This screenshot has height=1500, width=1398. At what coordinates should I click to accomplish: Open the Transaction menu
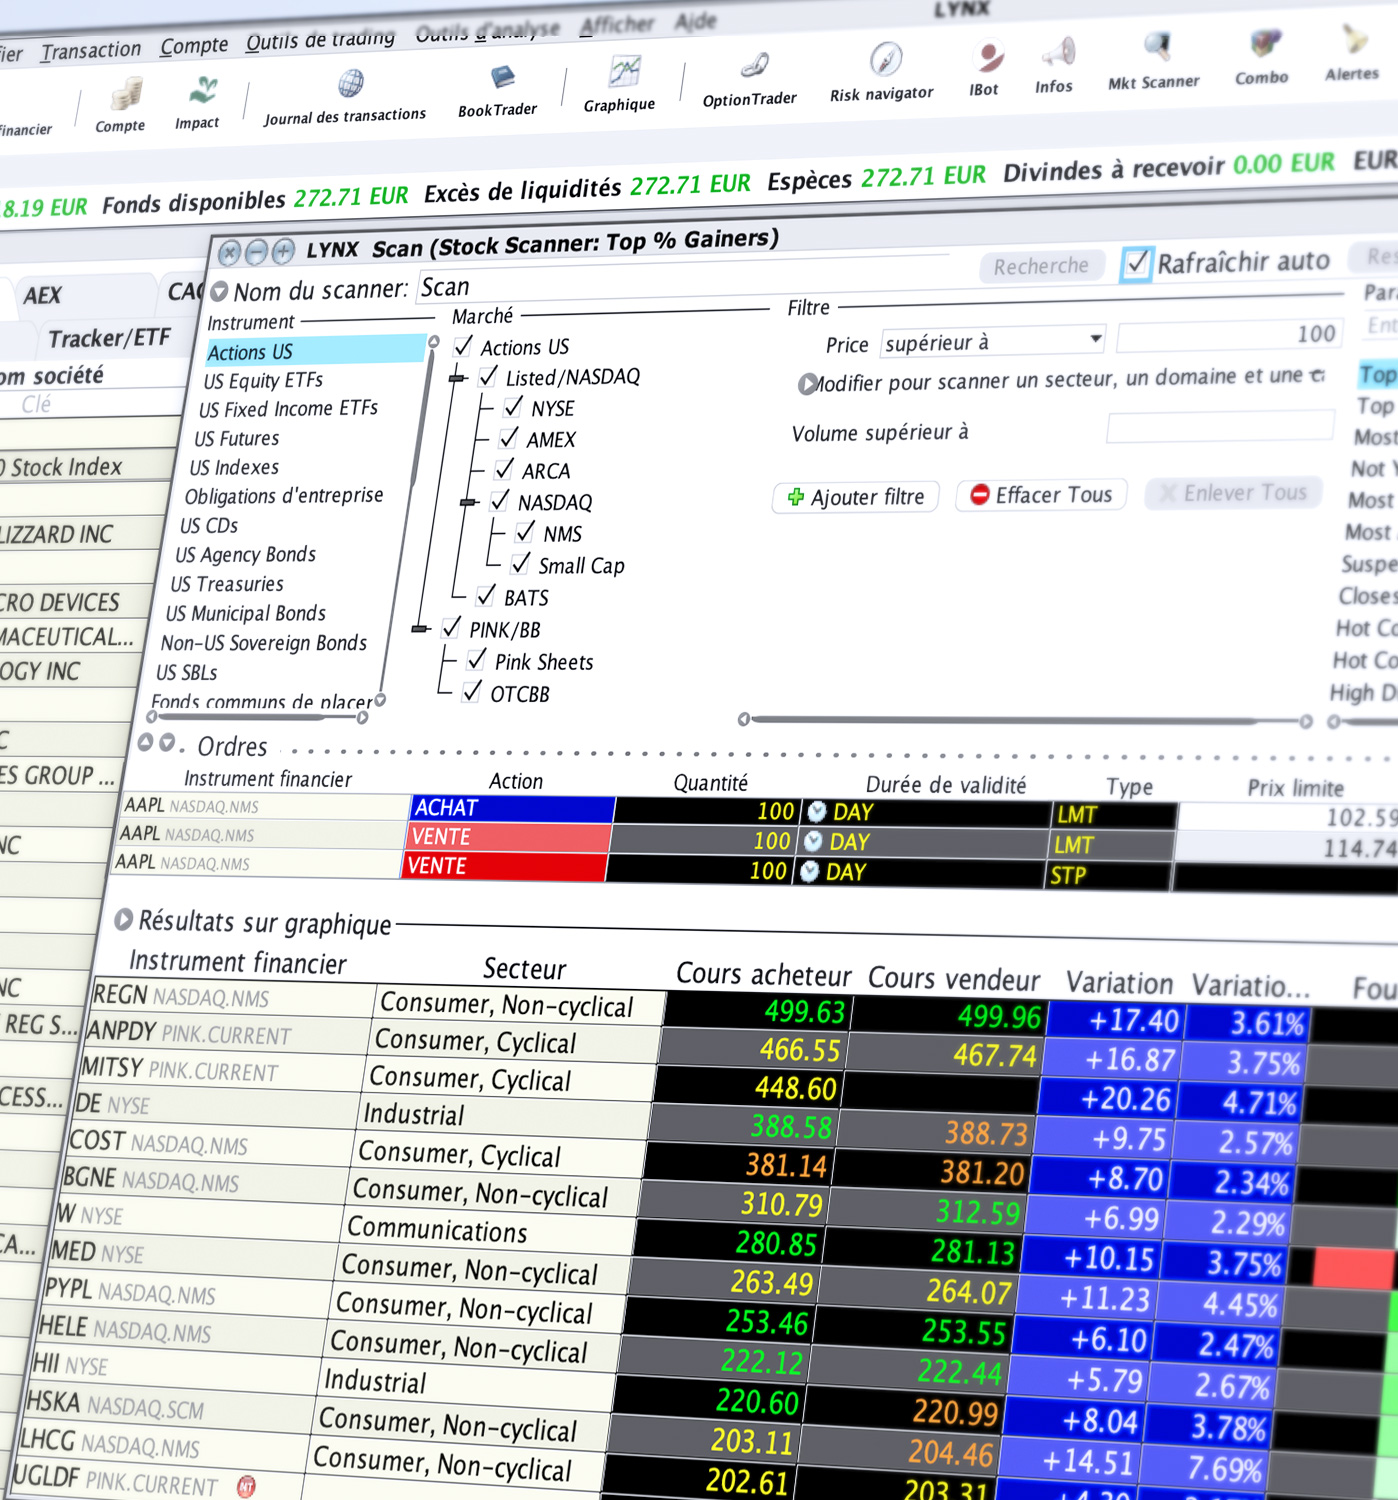pyautogui.click(x=91, y=50)
